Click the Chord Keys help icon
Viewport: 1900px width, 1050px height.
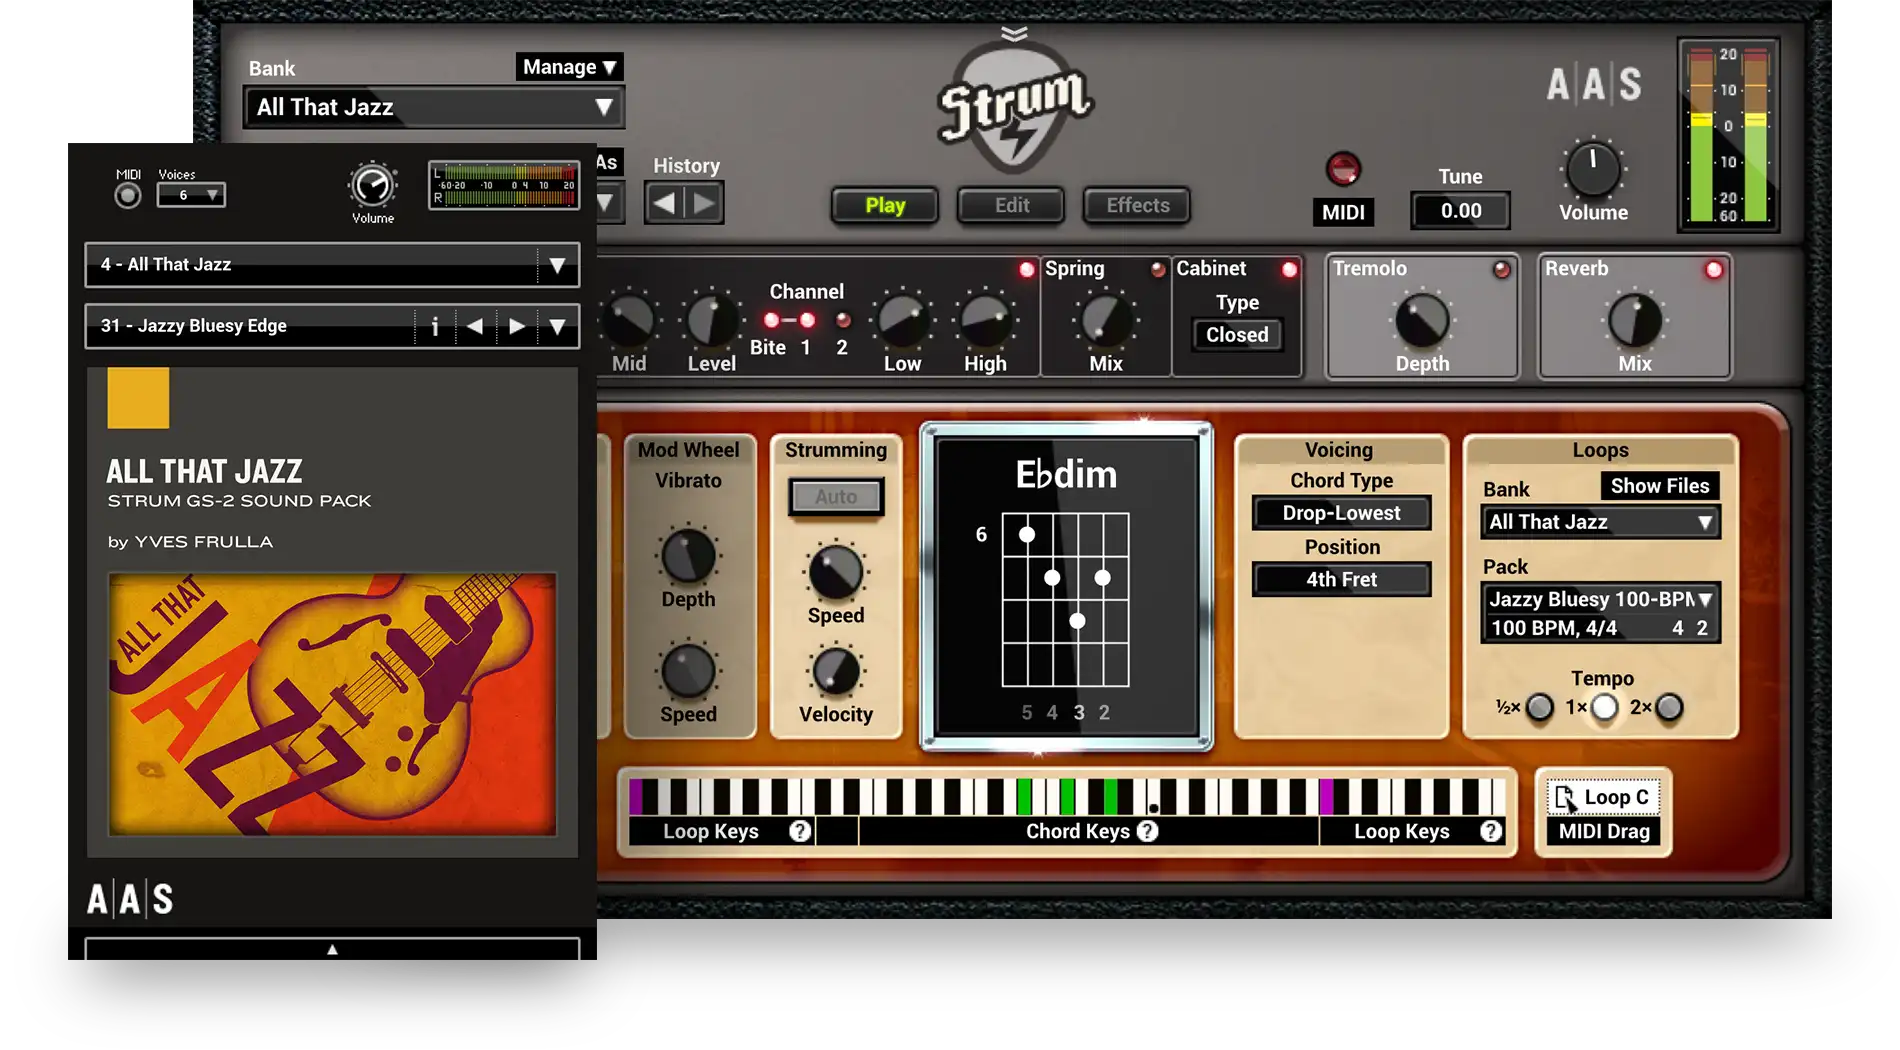click(1148, 831)
